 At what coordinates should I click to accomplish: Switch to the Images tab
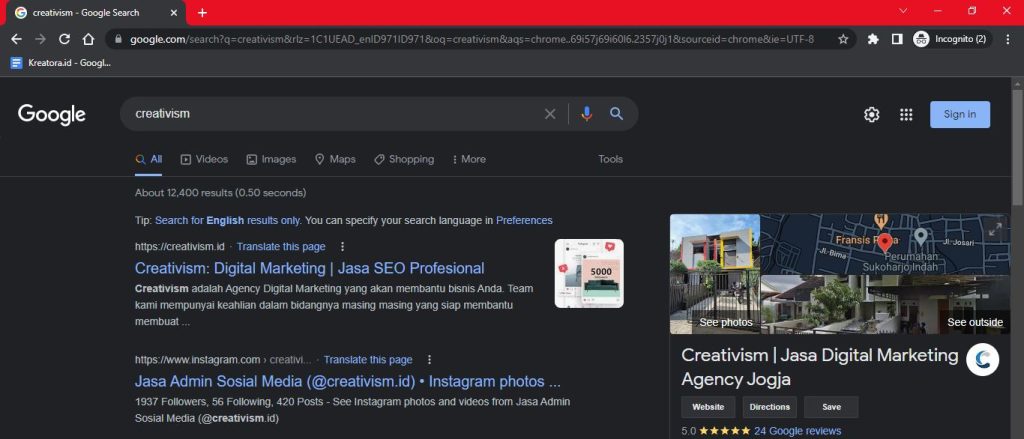[x=271, y=159]
